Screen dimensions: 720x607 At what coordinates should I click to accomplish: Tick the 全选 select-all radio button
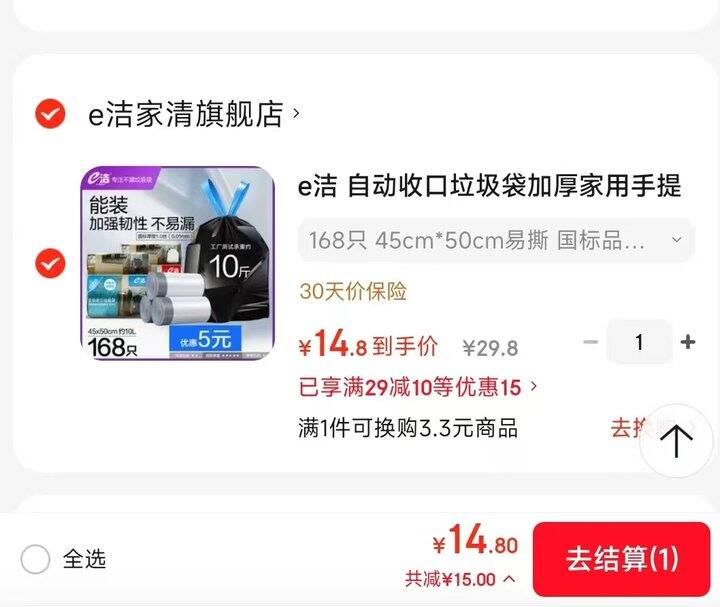click(35, 559)
